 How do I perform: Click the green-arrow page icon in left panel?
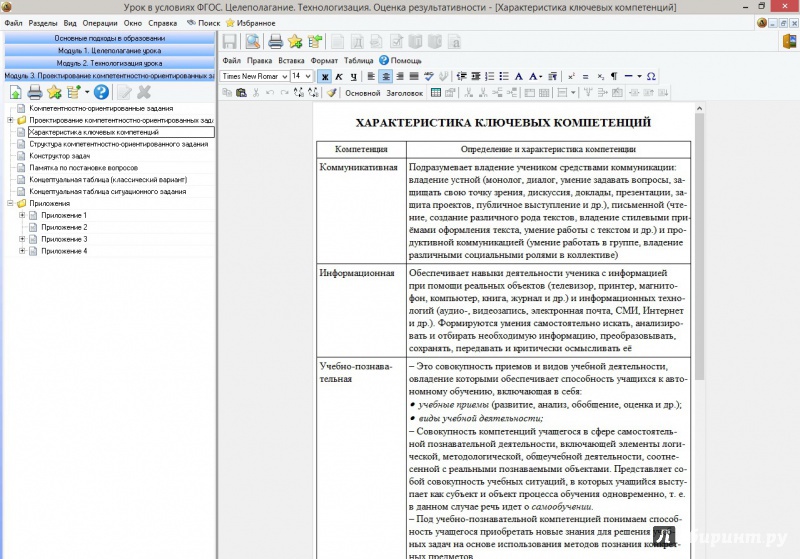(15, 92)
